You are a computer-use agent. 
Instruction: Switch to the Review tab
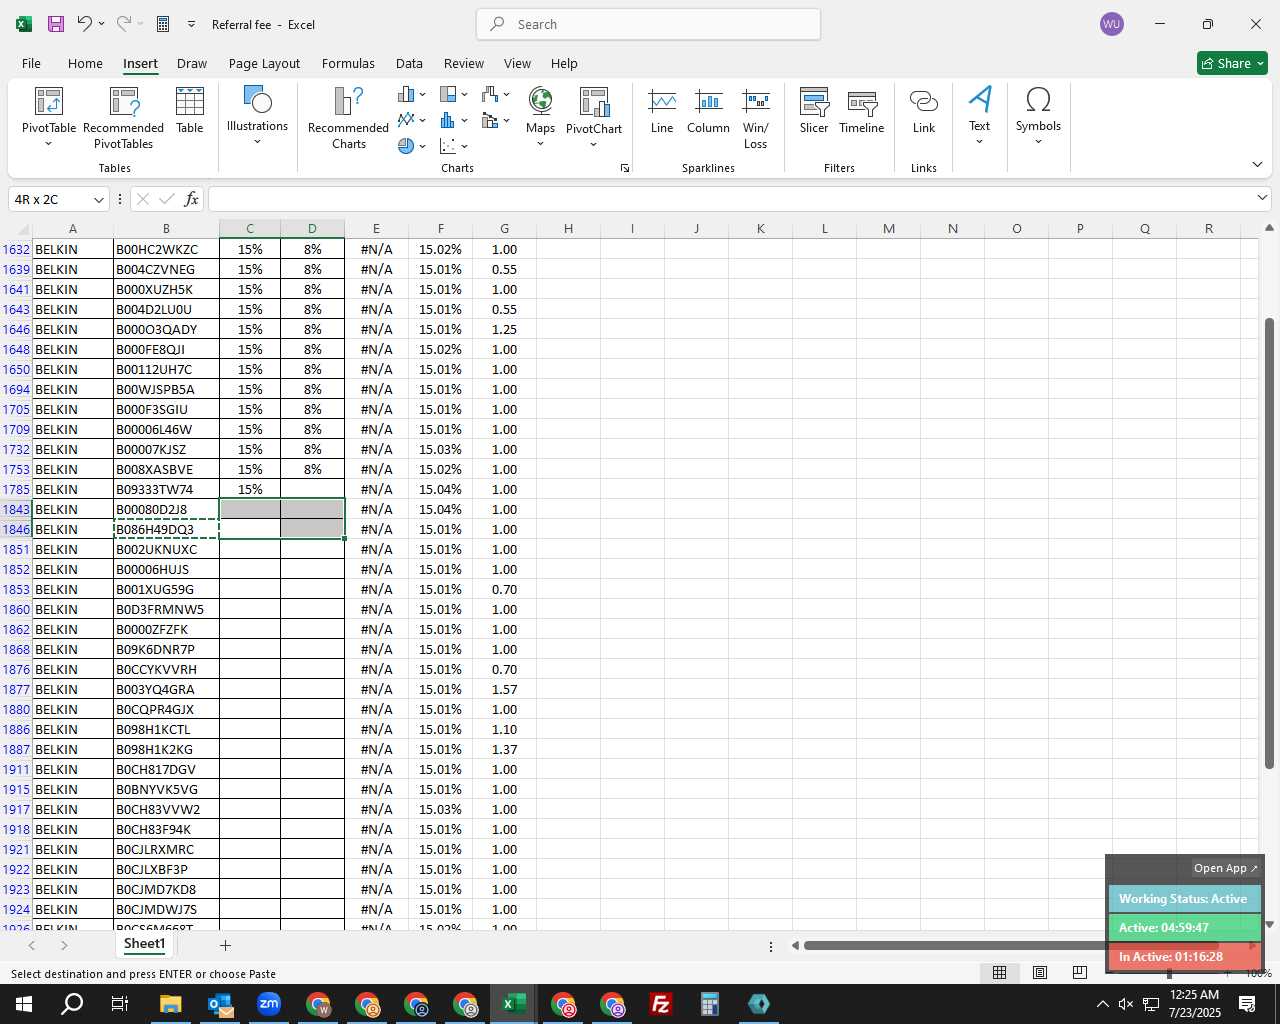(x=463, y=63)
